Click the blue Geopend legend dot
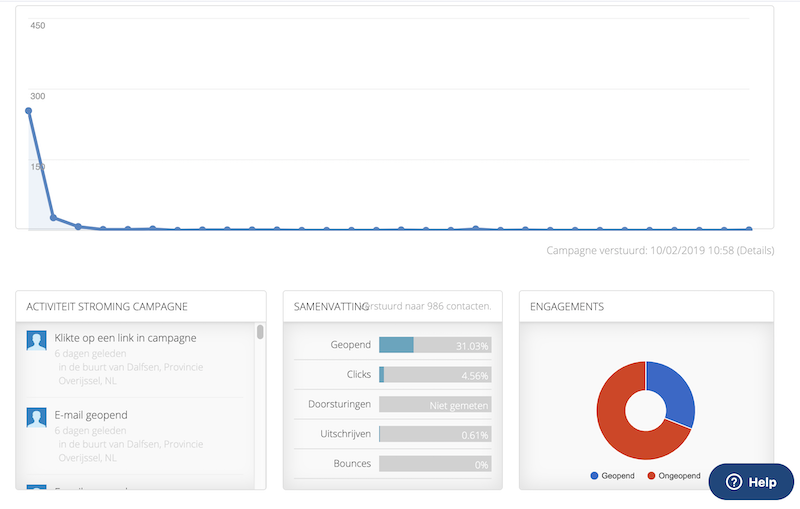 [x=596, y=476]
